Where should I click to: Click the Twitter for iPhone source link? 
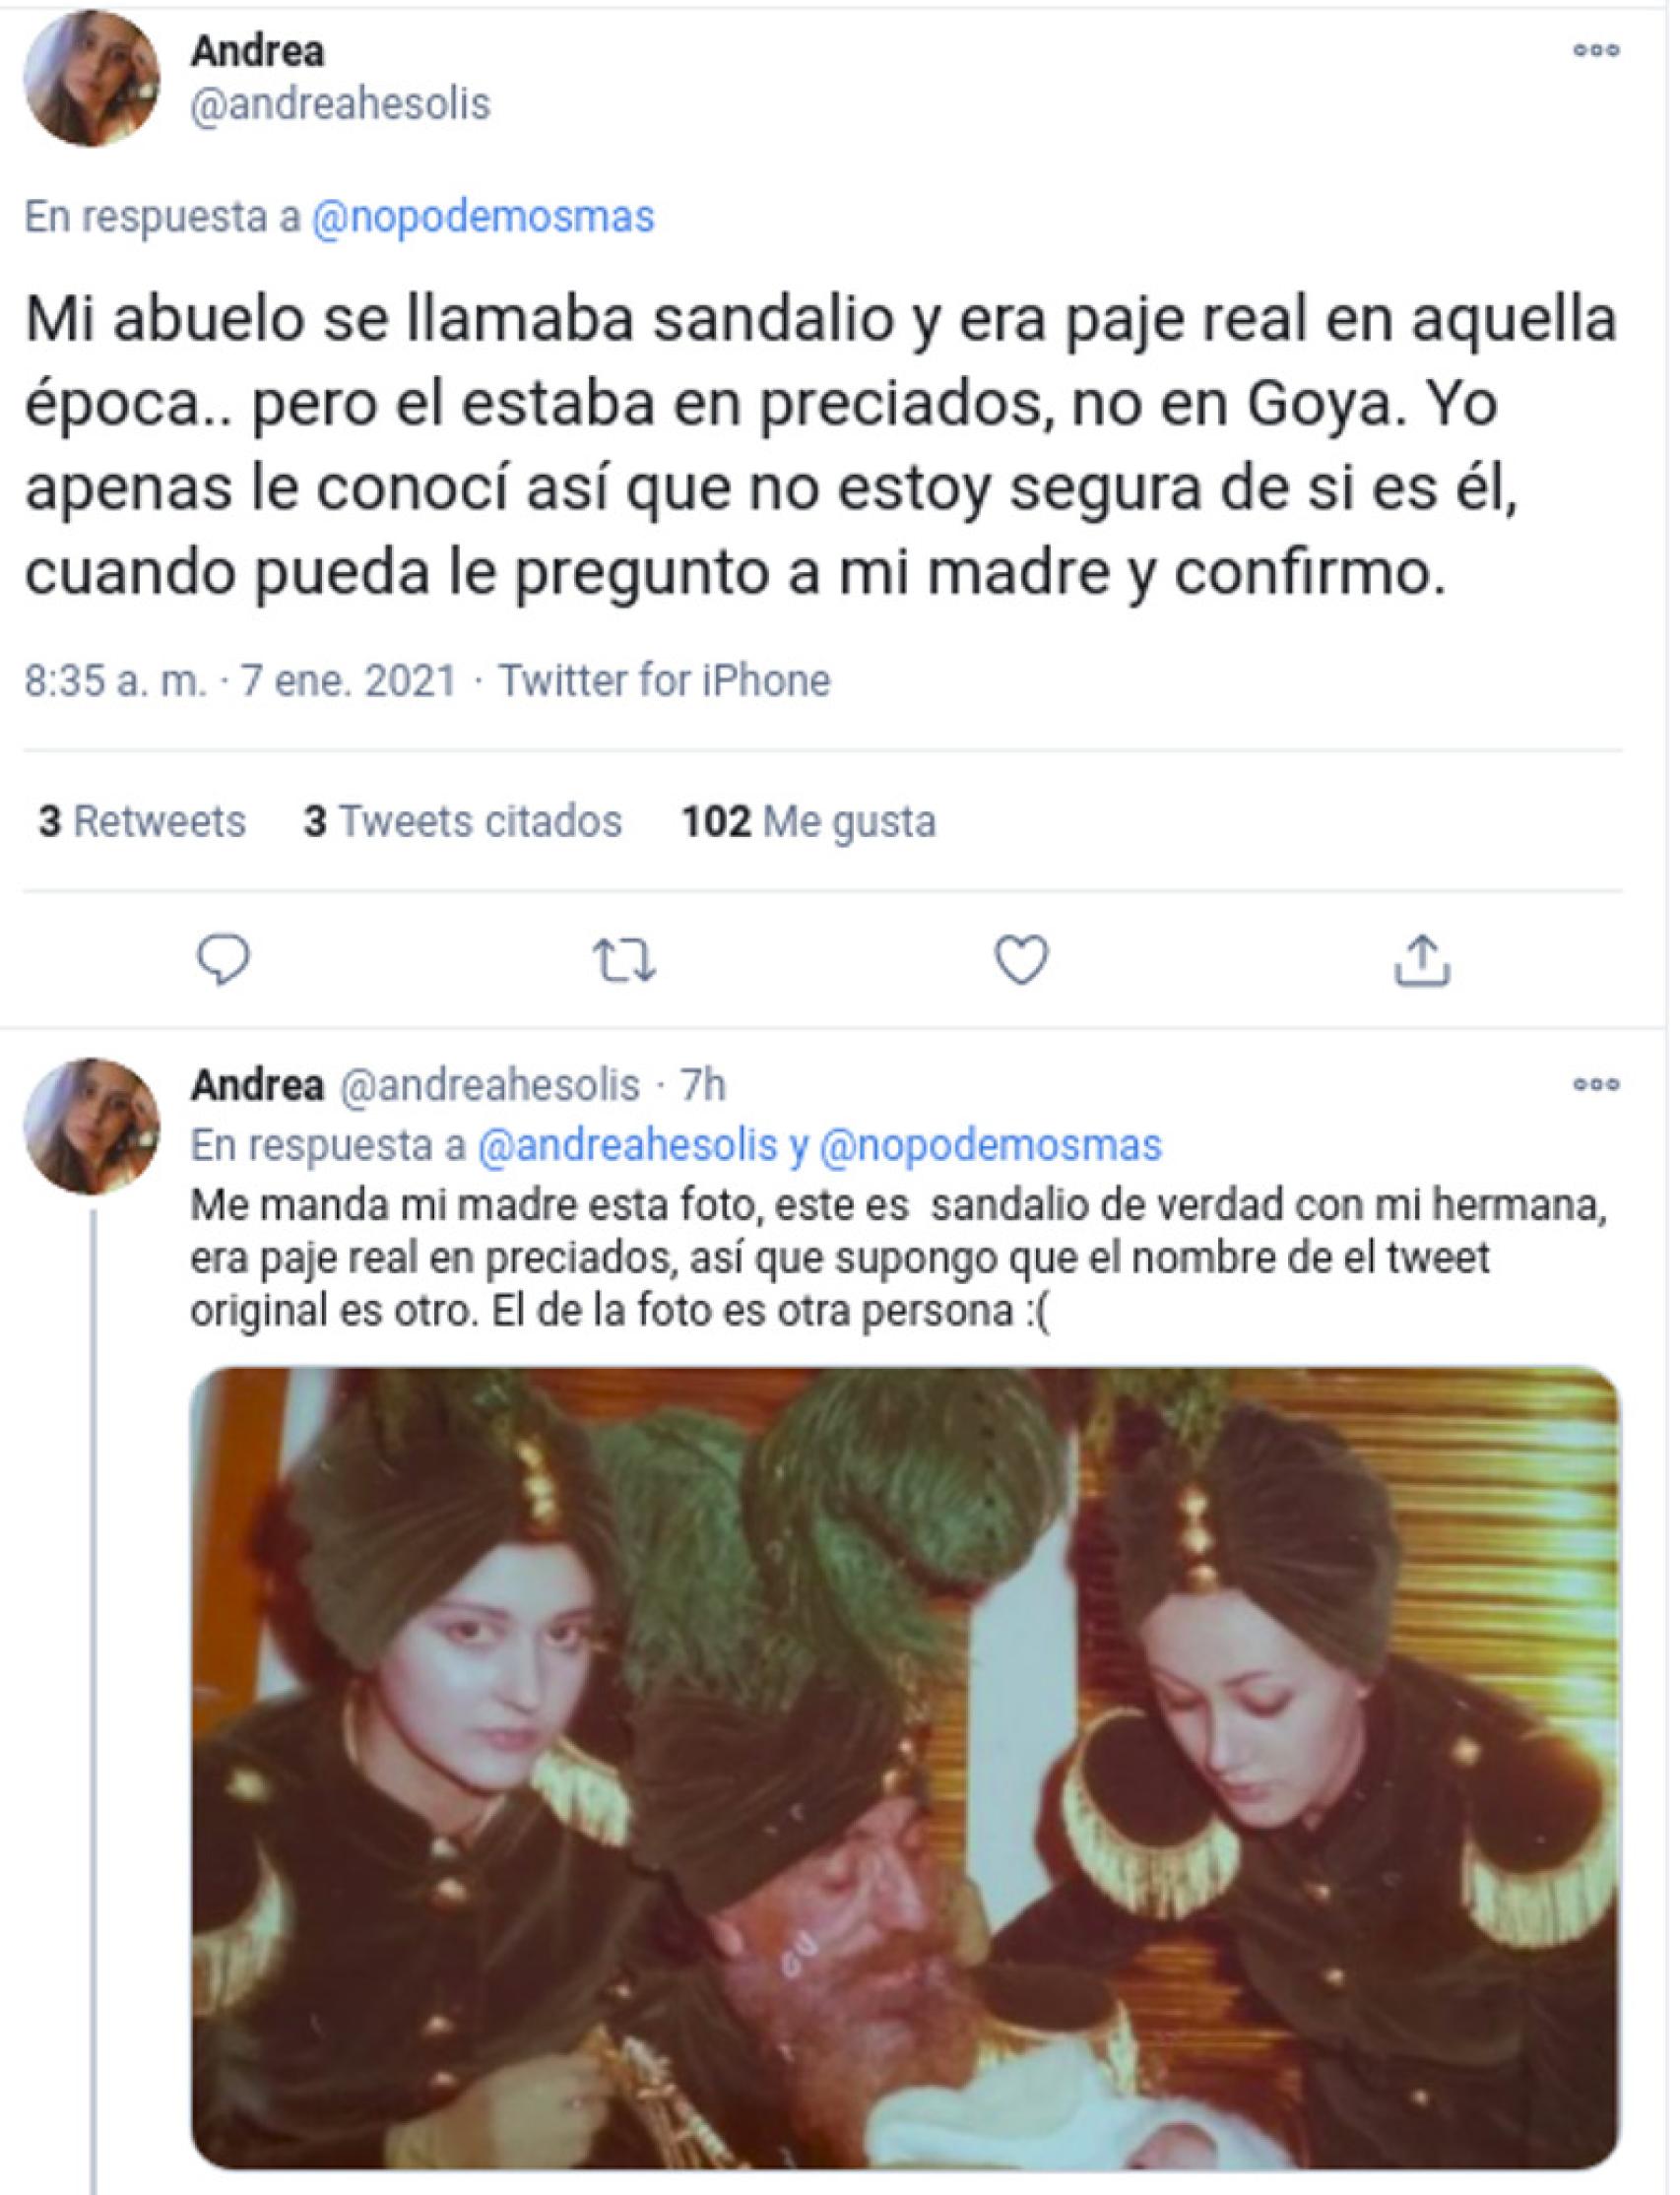pyautogui.click(x=665, y=681)
